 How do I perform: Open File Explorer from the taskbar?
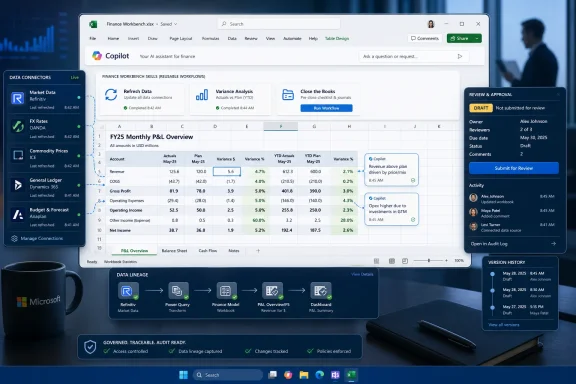[x=304, y=375]
